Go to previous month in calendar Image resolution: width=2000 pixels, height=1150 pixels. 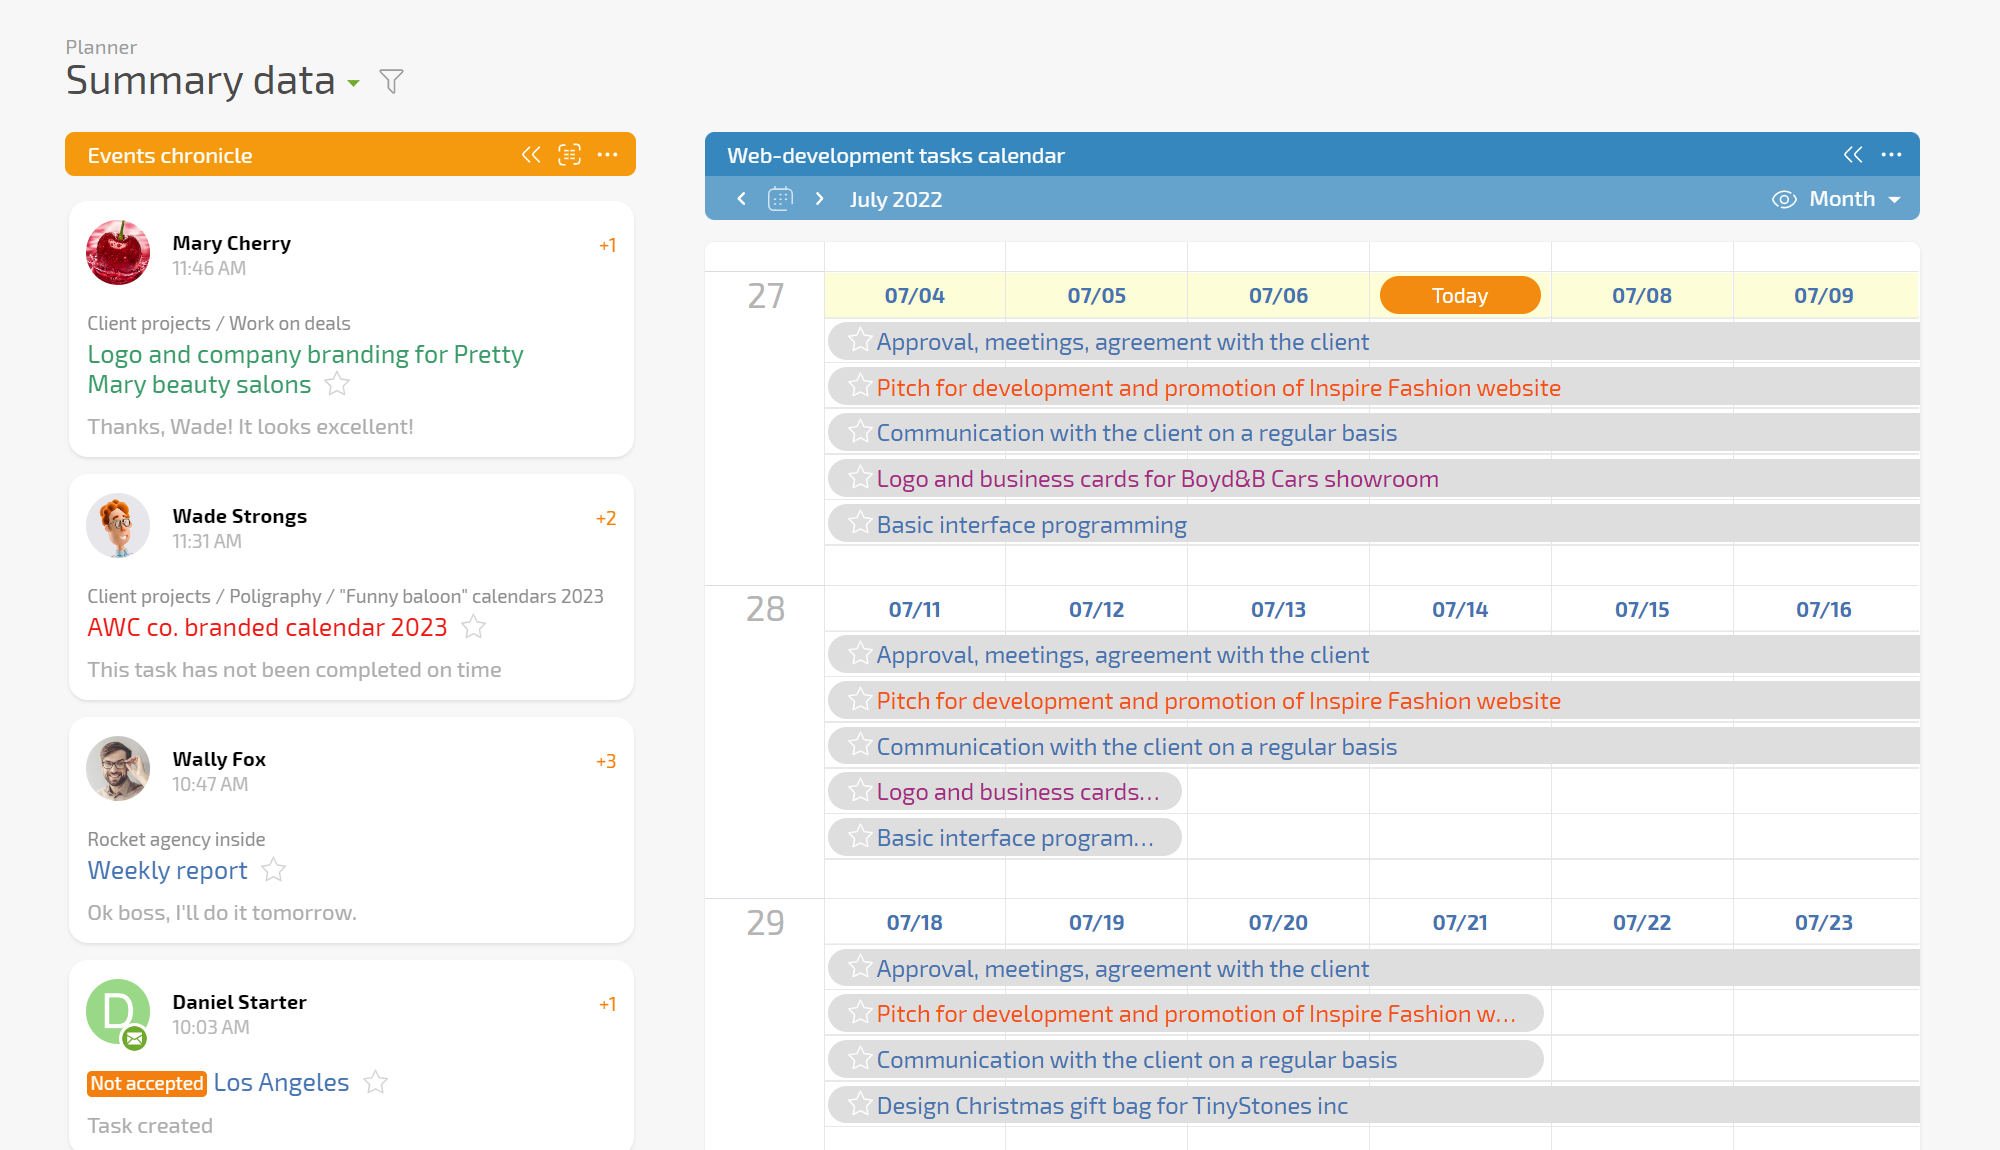point(741,199)
